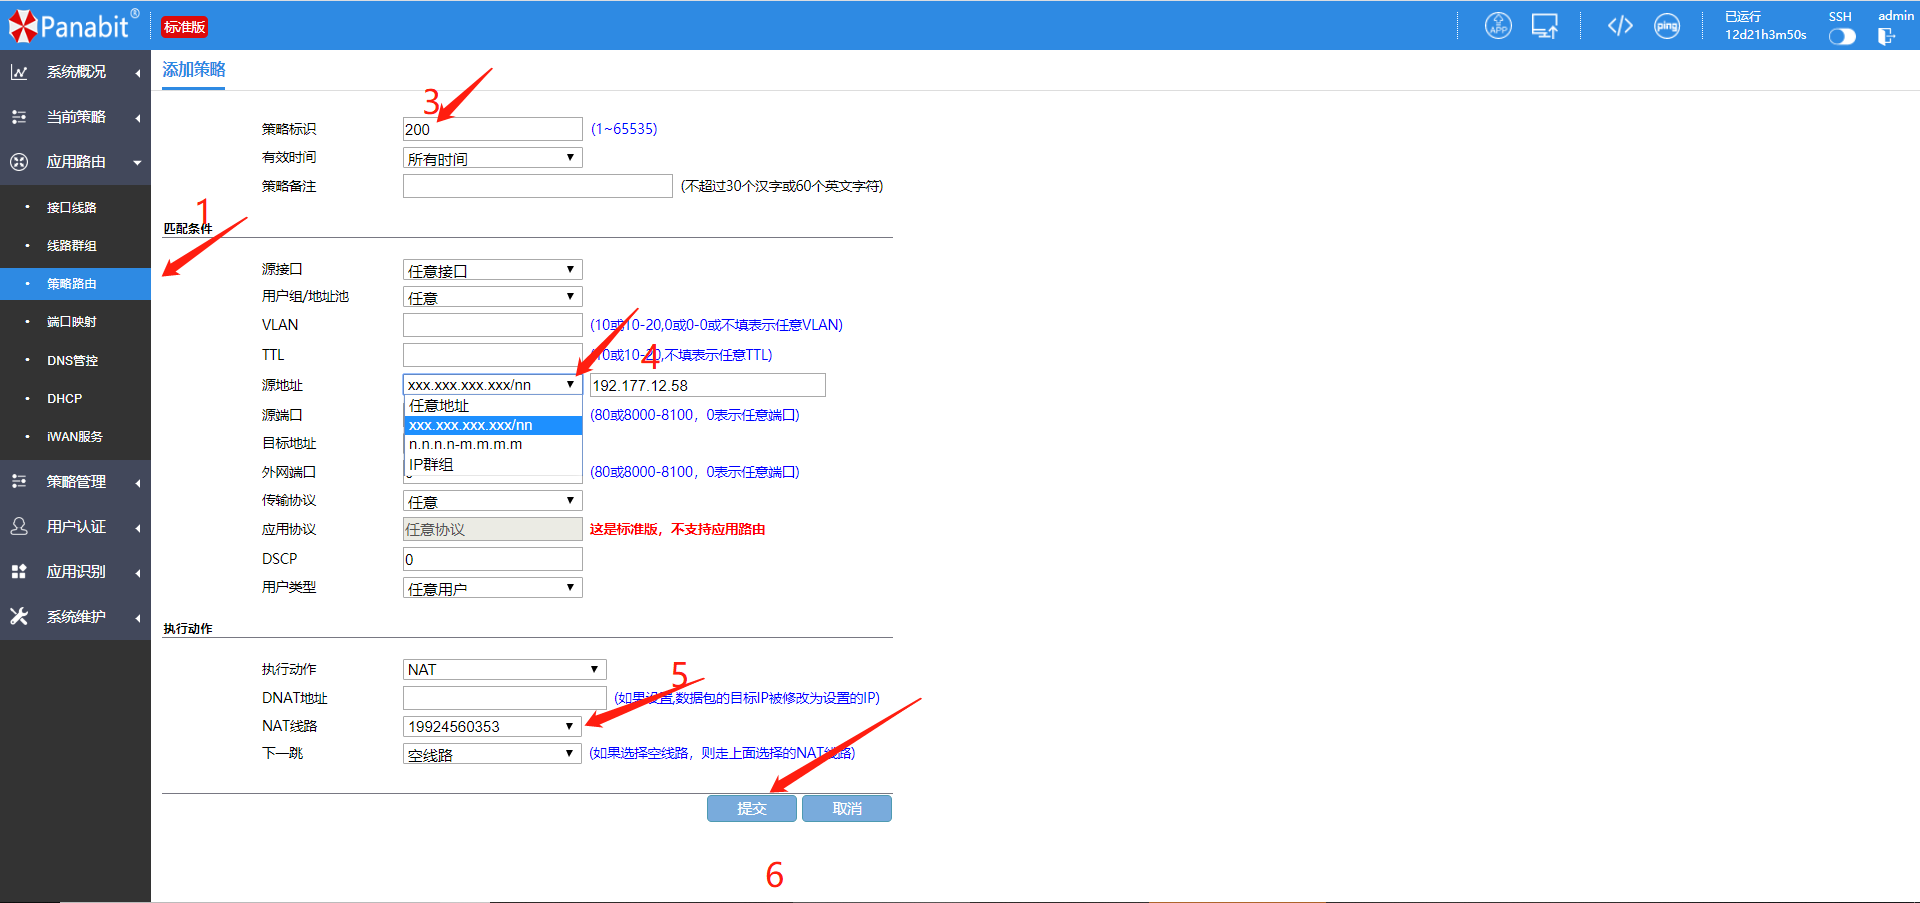Open the NAT线路 dropdown
Viewport: 1920px width, 903px height.
click(491, 727)
